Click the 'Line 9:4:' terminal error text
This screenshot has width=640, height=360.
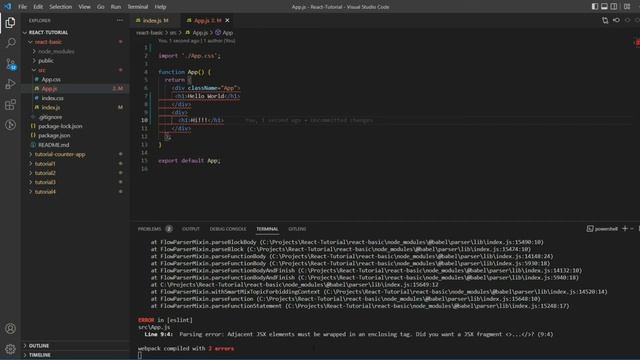coord(159,334)
